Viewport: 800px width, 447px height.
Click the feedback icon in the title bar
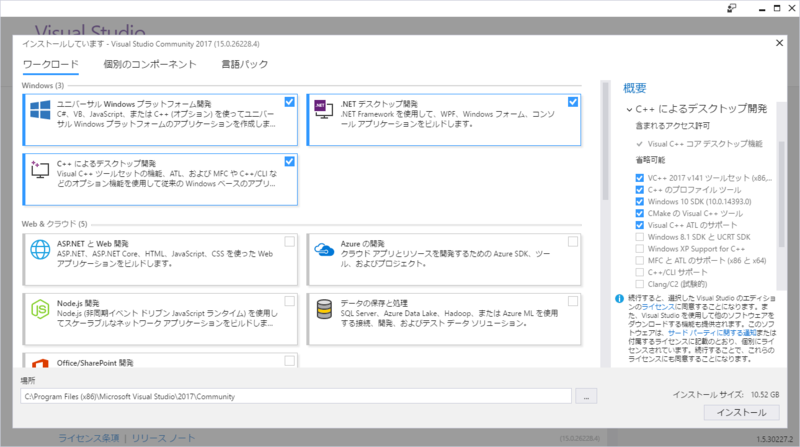[732, 8]
